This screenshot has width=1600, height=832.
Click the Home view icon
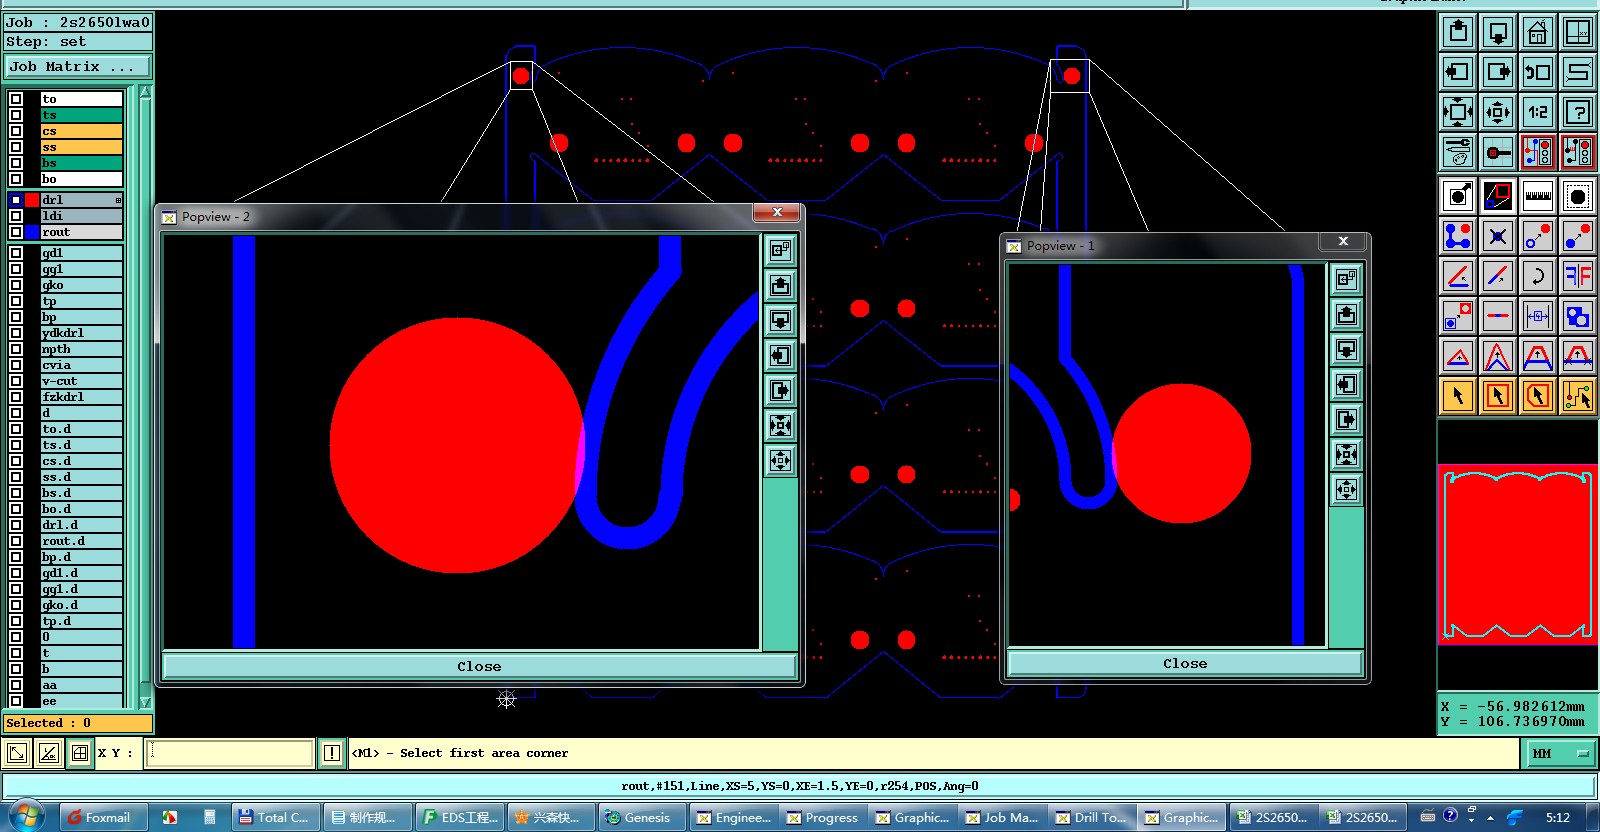tap(1538, 32)
